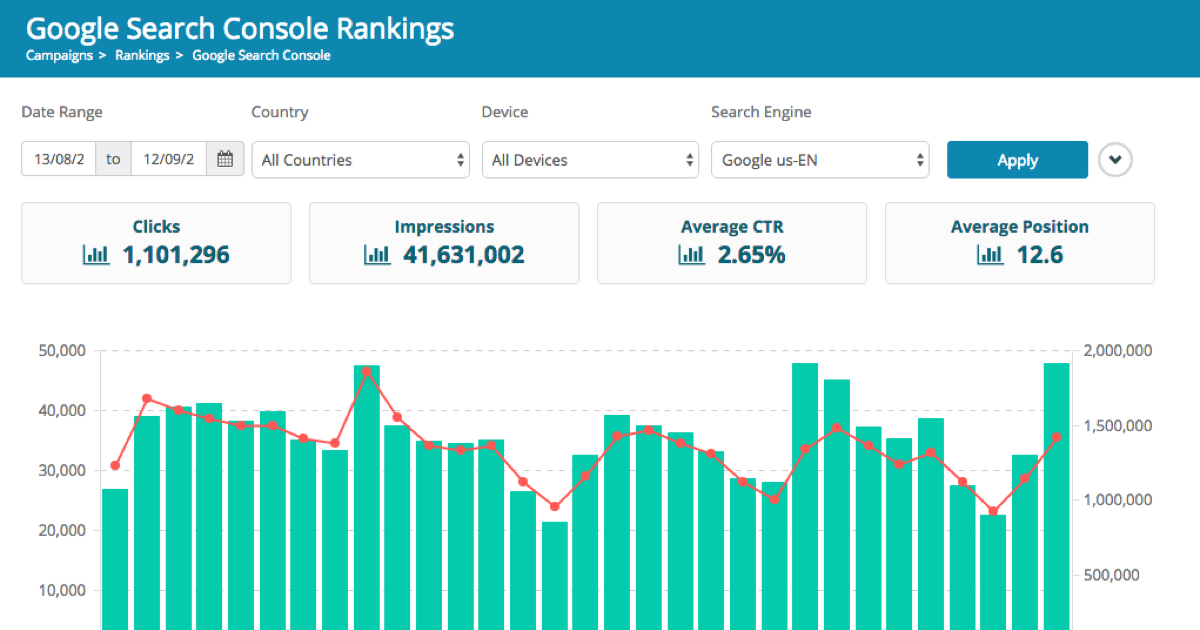Select the Impressions metric card
This screenshot has height=630, width=1200.
444,243
